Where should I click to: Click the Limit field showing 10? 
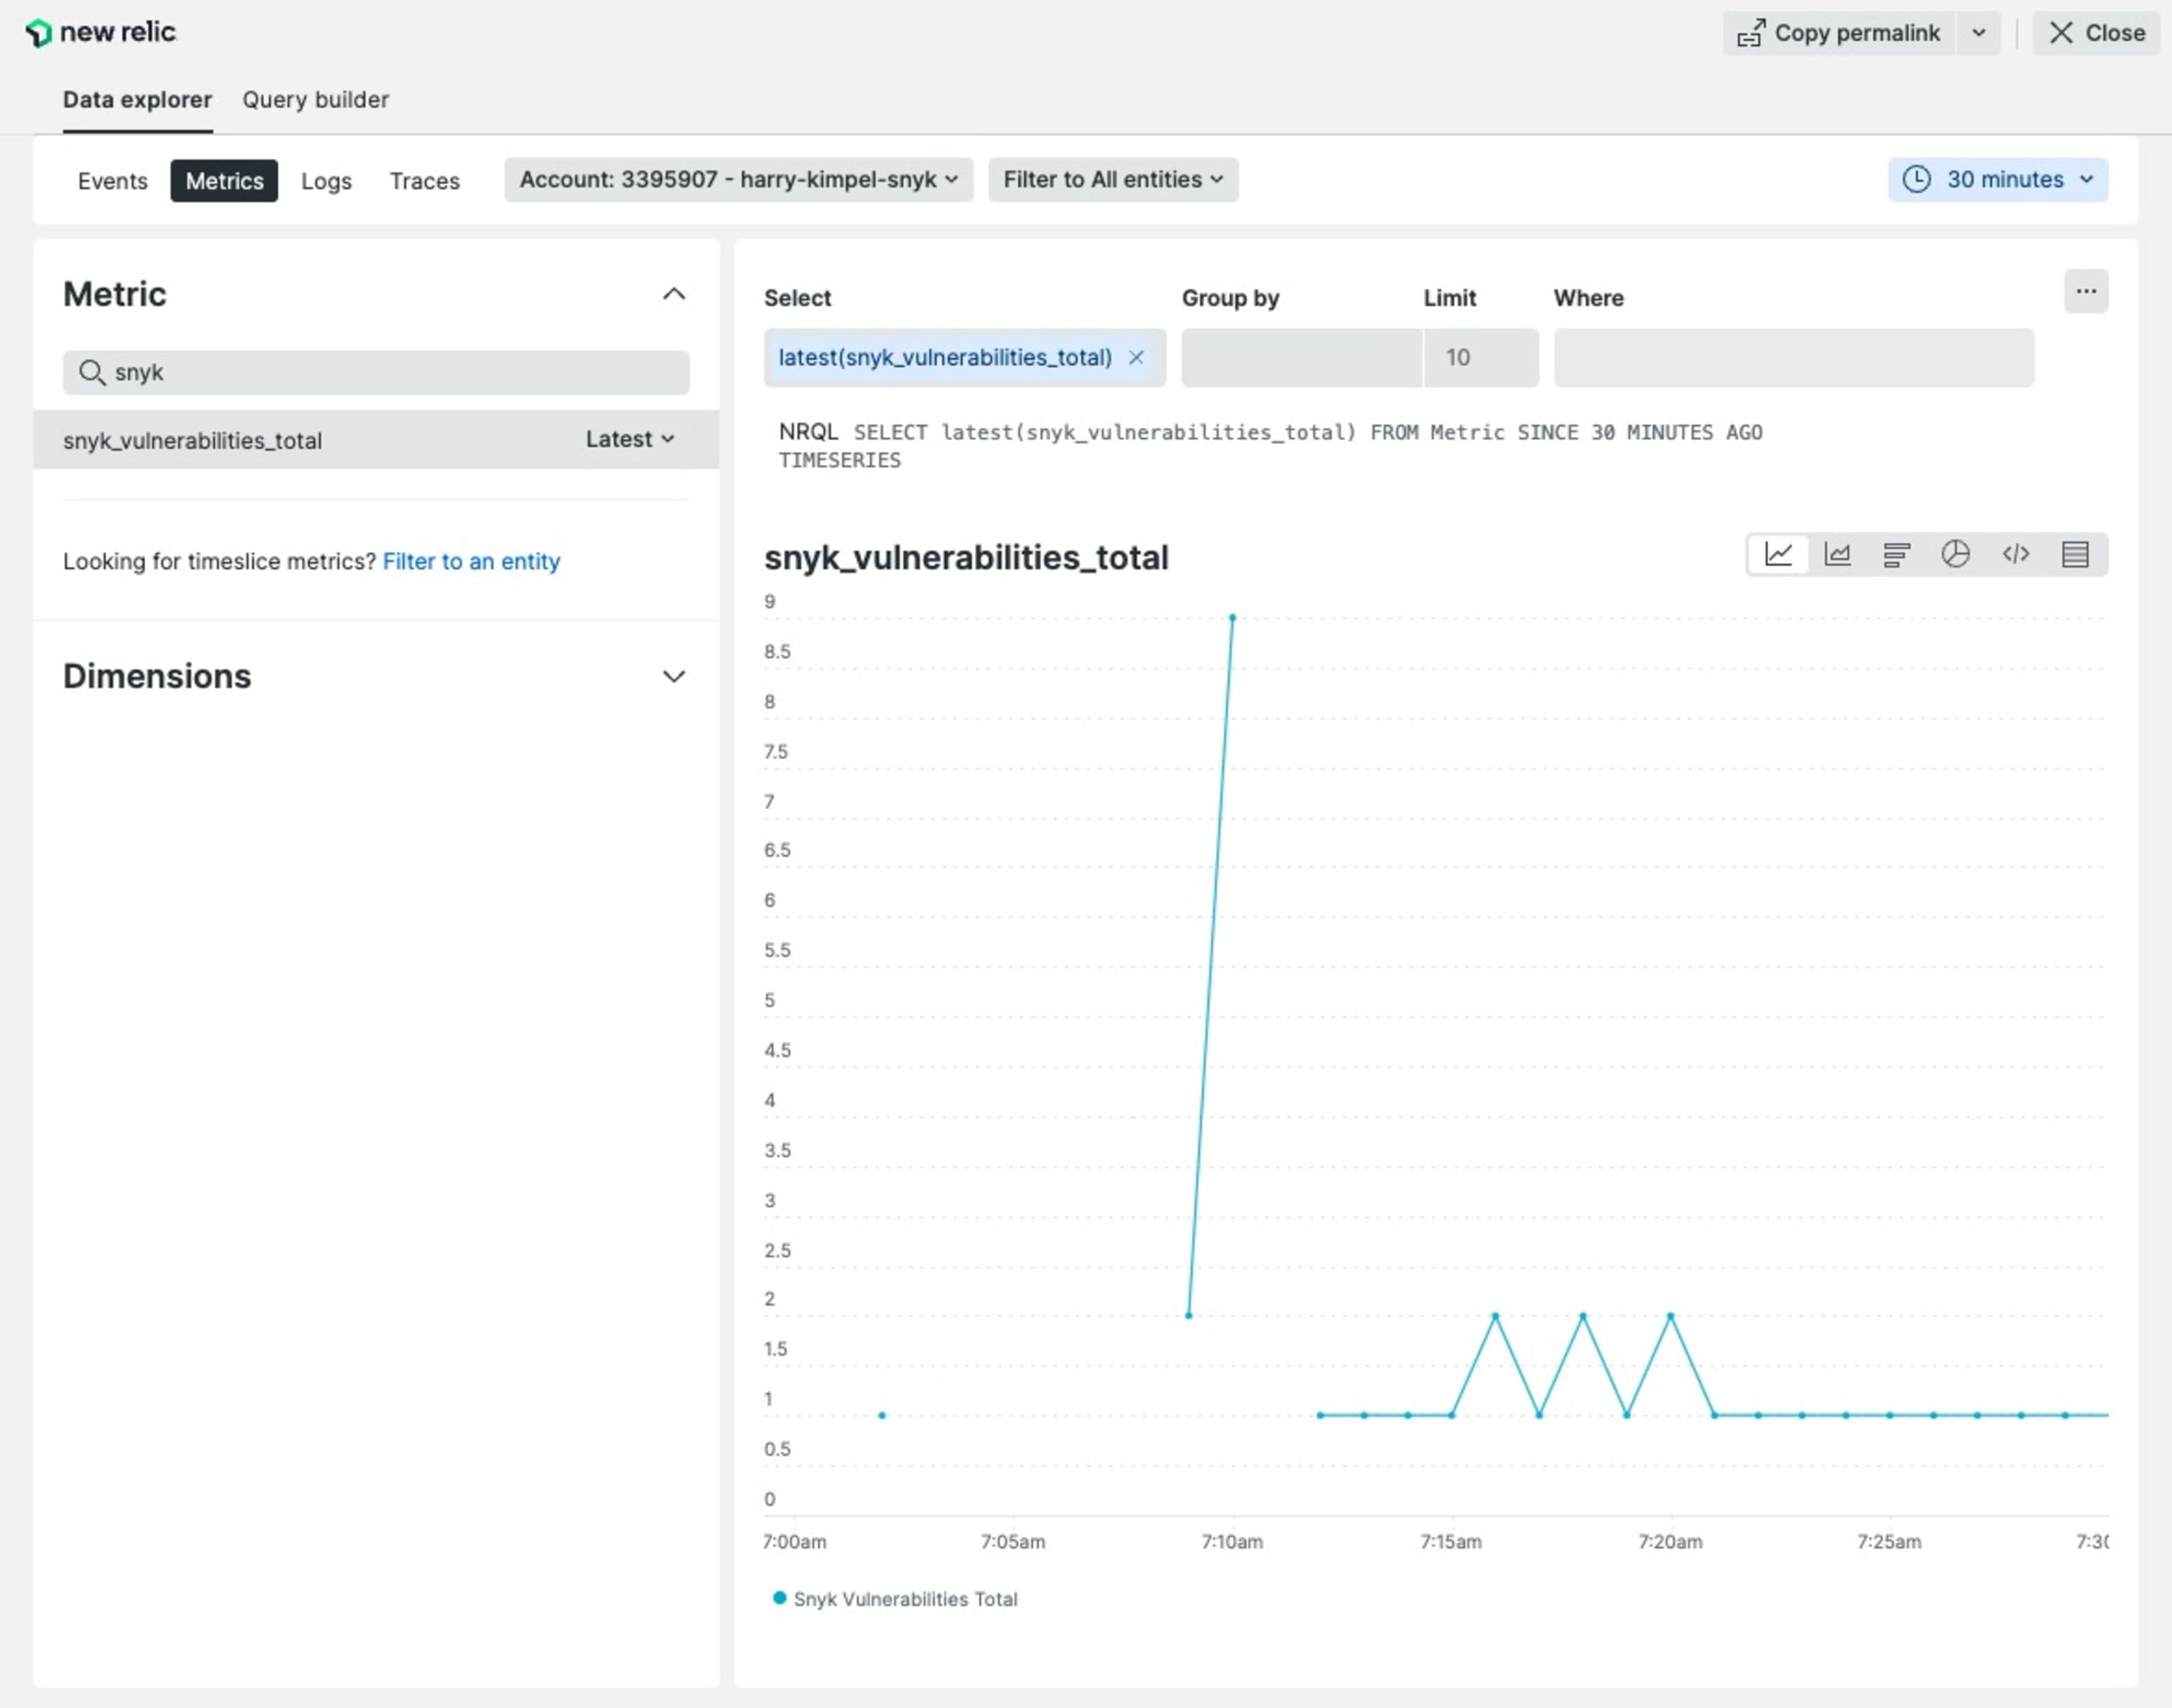tap(1481, 357)
